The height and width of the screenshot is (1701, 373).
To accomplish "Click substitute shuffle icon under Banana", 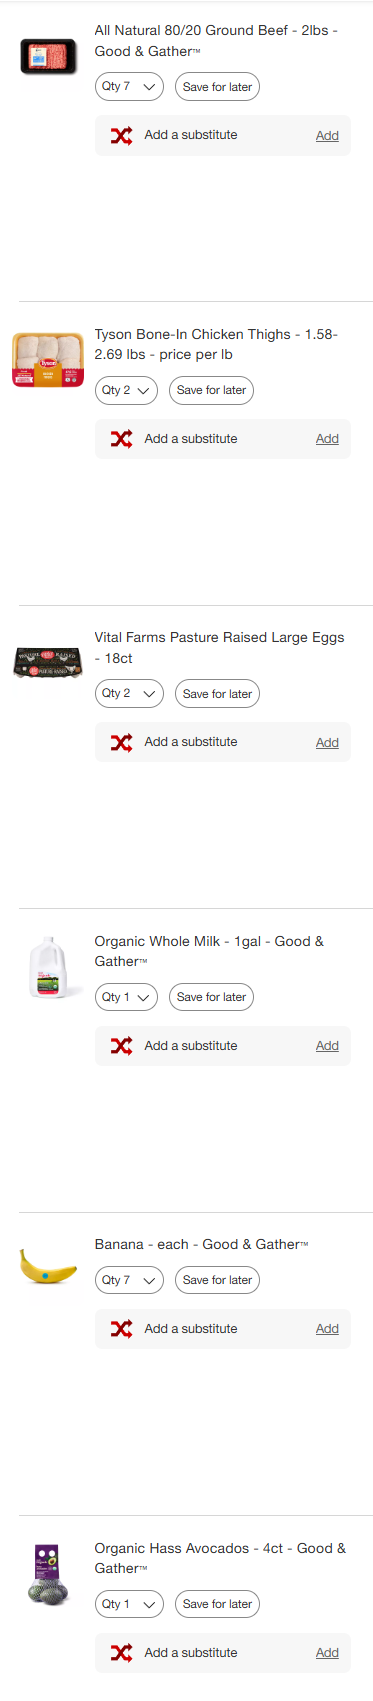I will [x=122, y=1329].
